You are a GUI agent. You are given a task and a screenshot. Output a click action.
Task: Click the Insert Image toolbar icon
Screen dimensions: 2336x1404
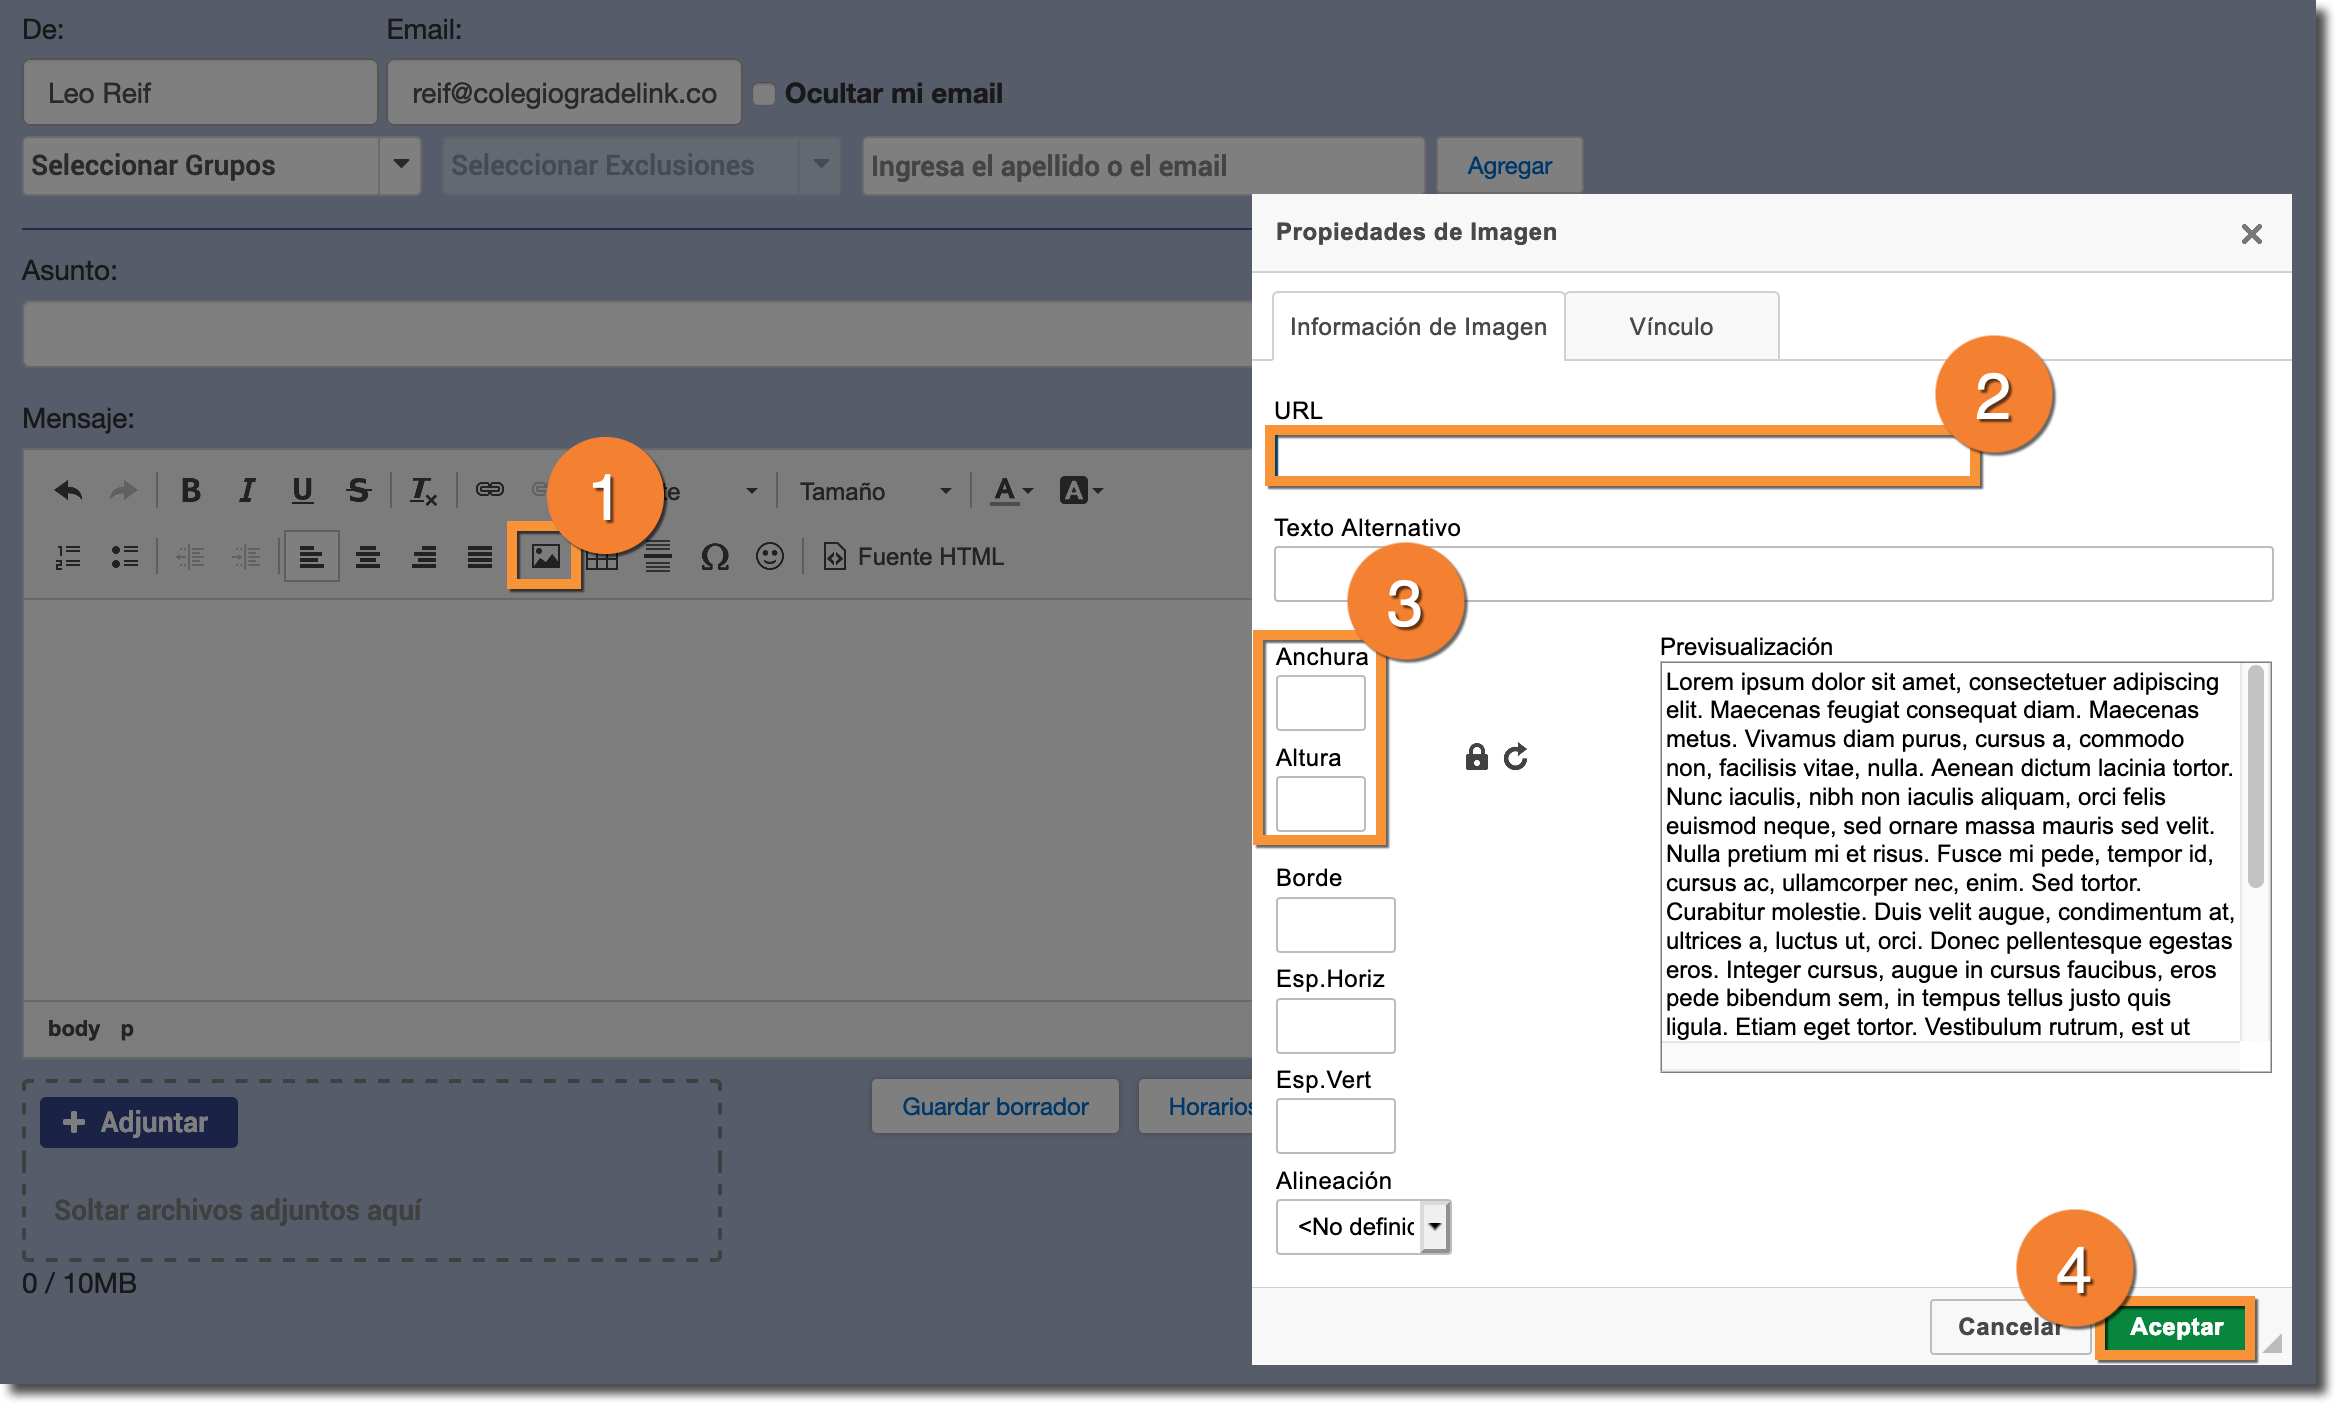point(545,557)
